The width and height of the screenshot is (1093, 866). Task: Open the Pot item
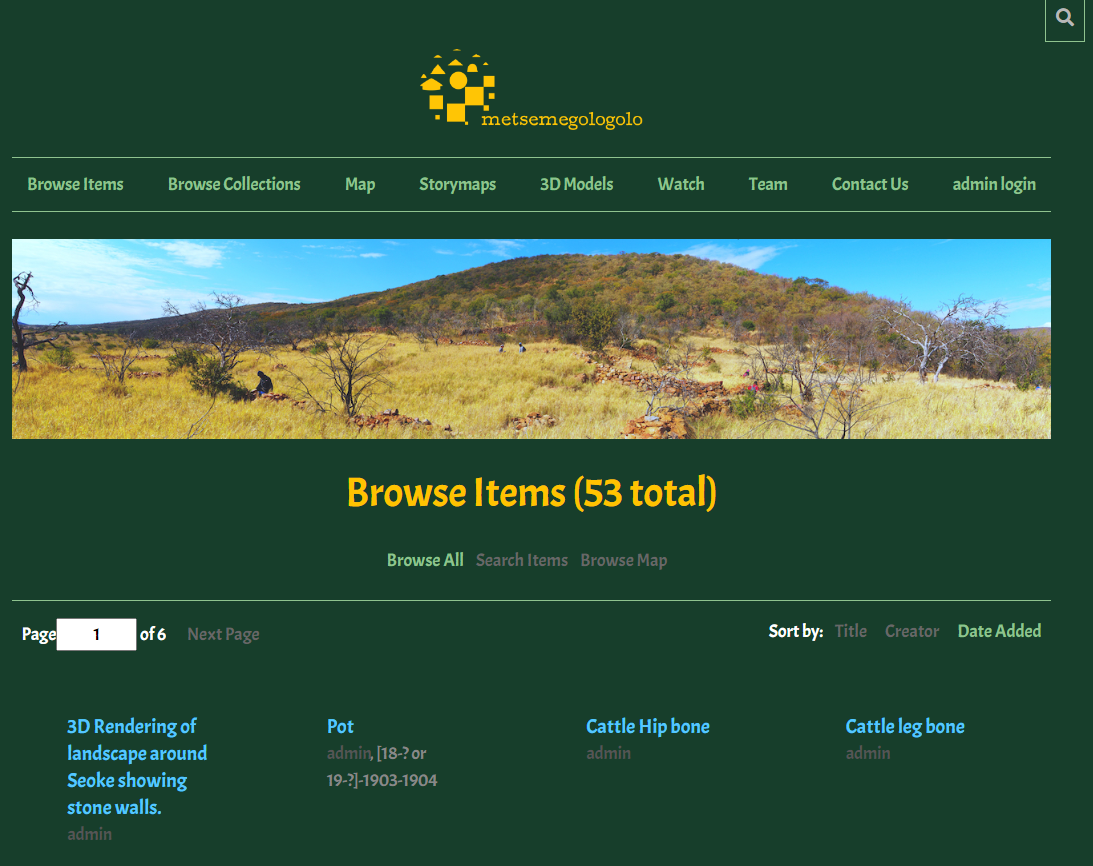[x=340, y=727]
